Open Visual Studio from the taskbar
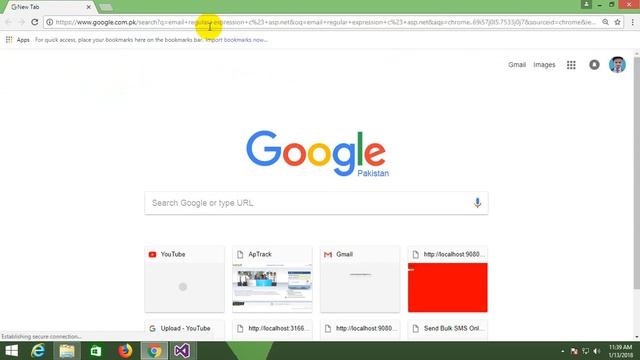Image resolution: width=640 pixels, height=360 pixels. 182,351
